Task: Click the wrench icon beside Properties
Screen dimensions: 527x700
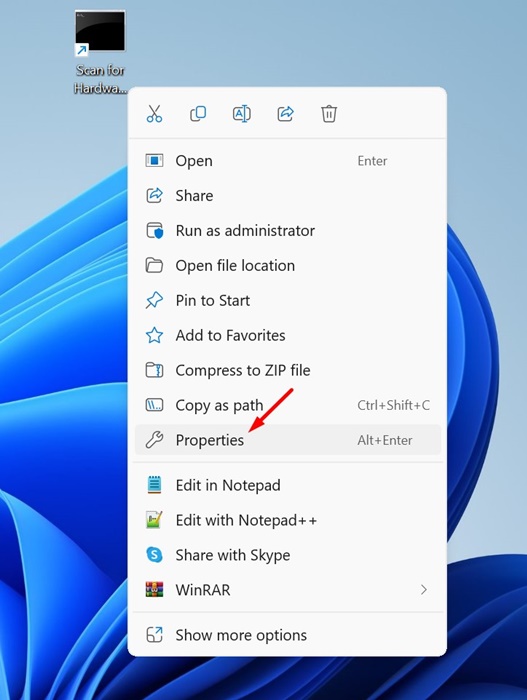Action: 154,440
